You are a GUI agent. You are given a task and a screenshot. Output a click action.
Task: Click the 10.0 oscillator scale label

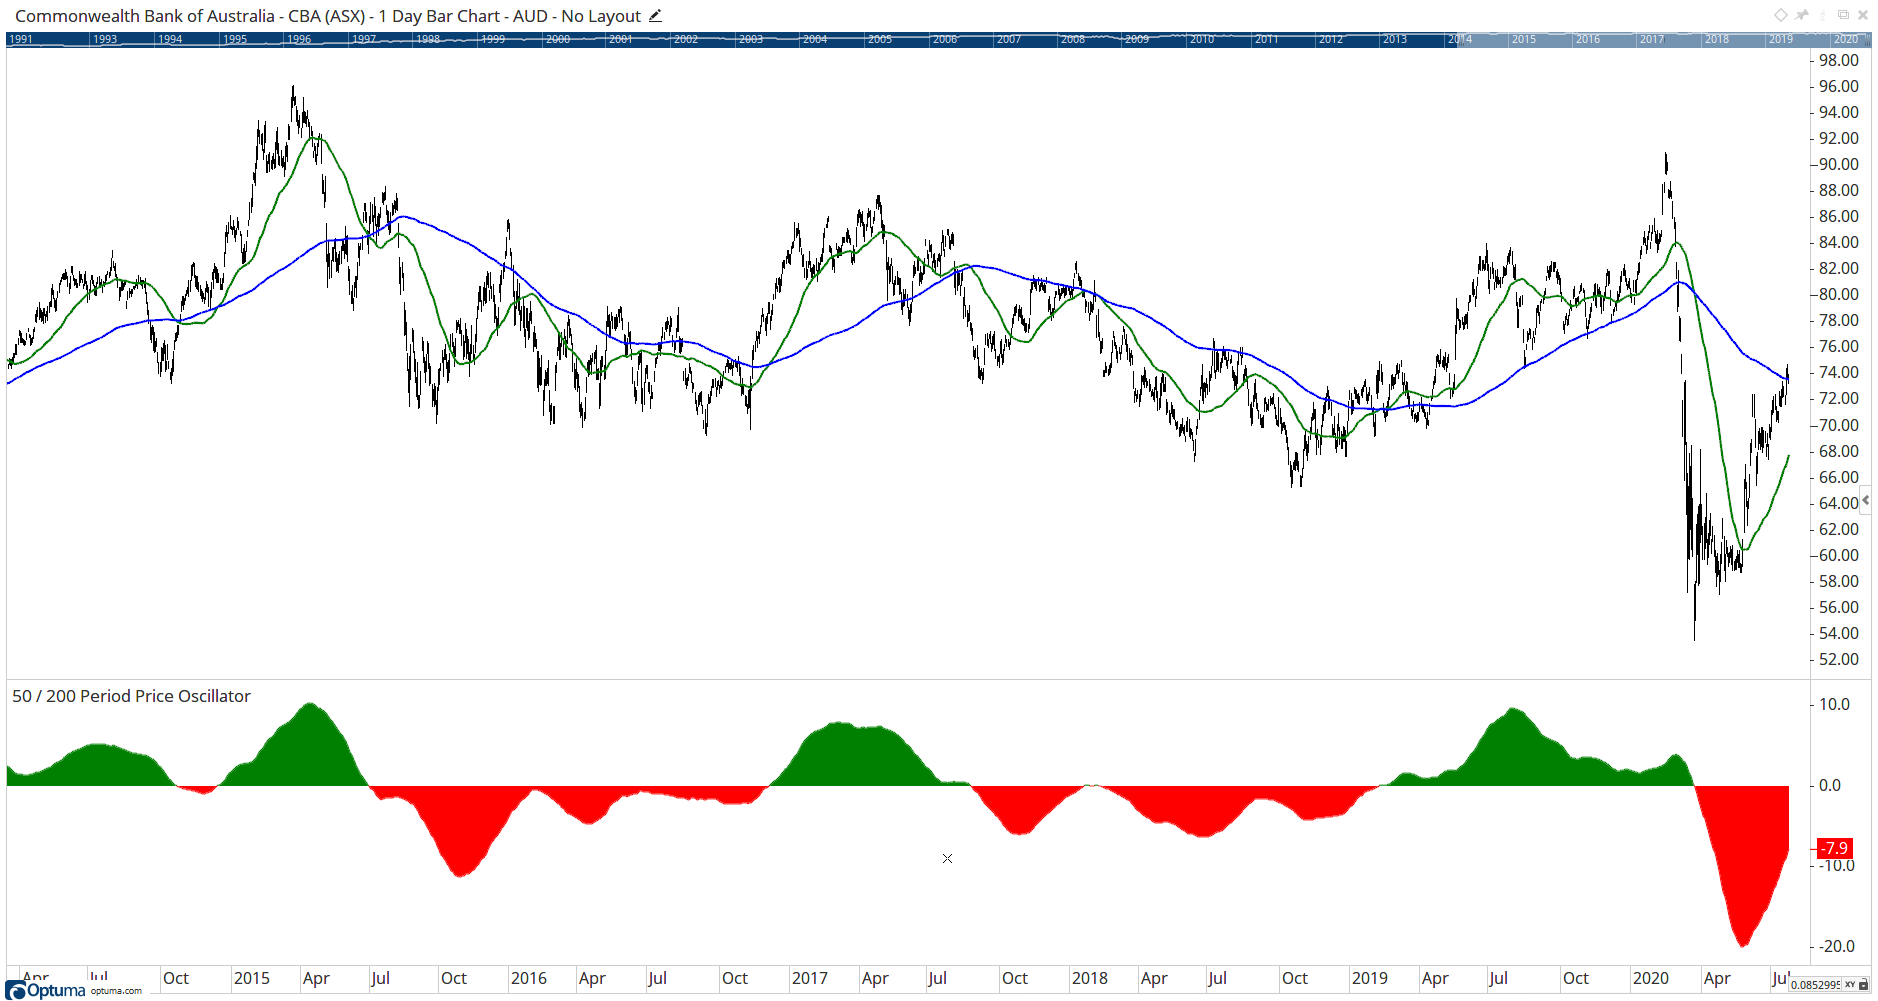coord(1834,704)
